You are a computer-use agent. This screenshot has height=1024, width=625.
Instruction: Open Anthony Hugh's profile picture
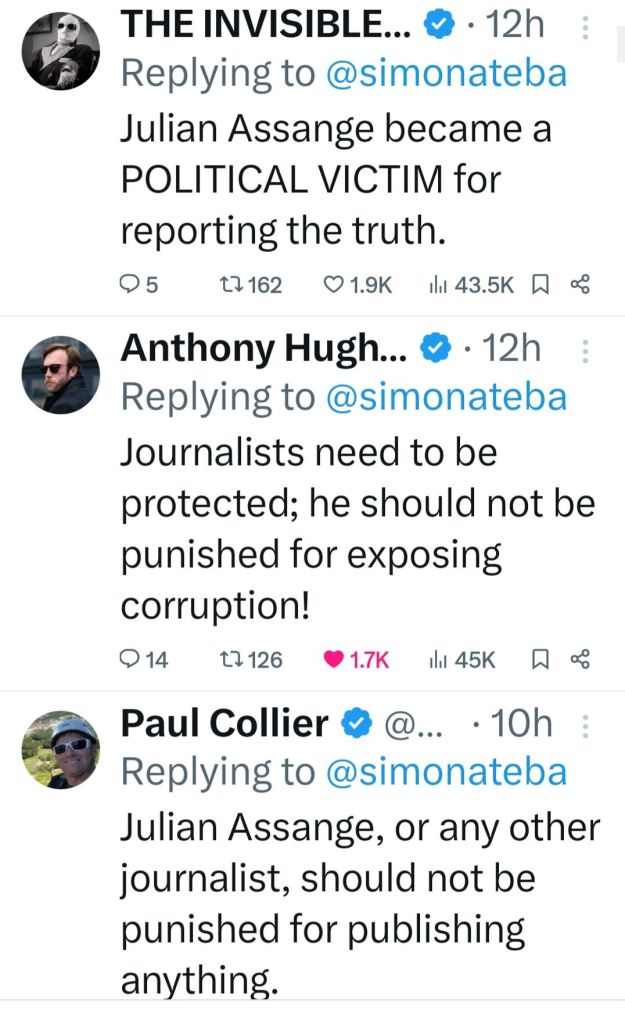pos(61,375)
